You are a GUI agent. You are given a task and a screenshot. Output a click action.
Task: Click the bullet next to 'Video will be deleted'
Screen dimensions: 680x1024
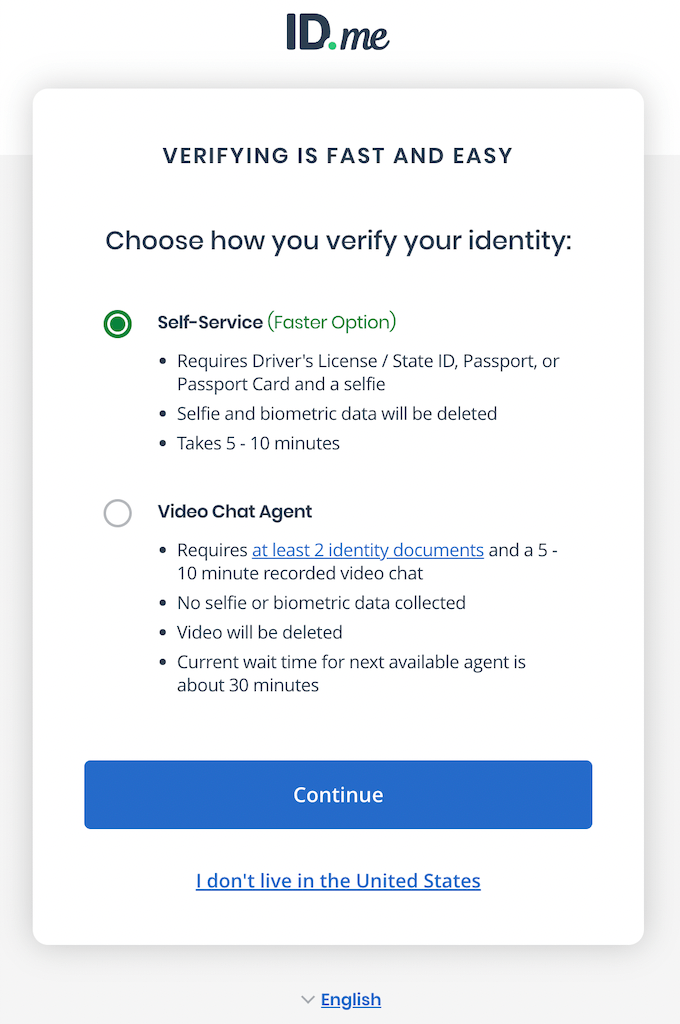163,632
